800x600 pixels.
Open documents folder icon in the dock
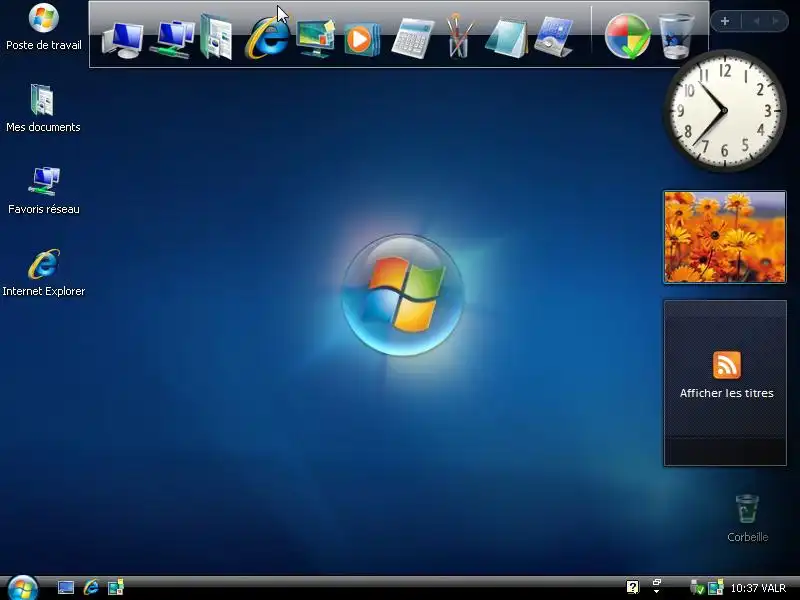(216, 37)
